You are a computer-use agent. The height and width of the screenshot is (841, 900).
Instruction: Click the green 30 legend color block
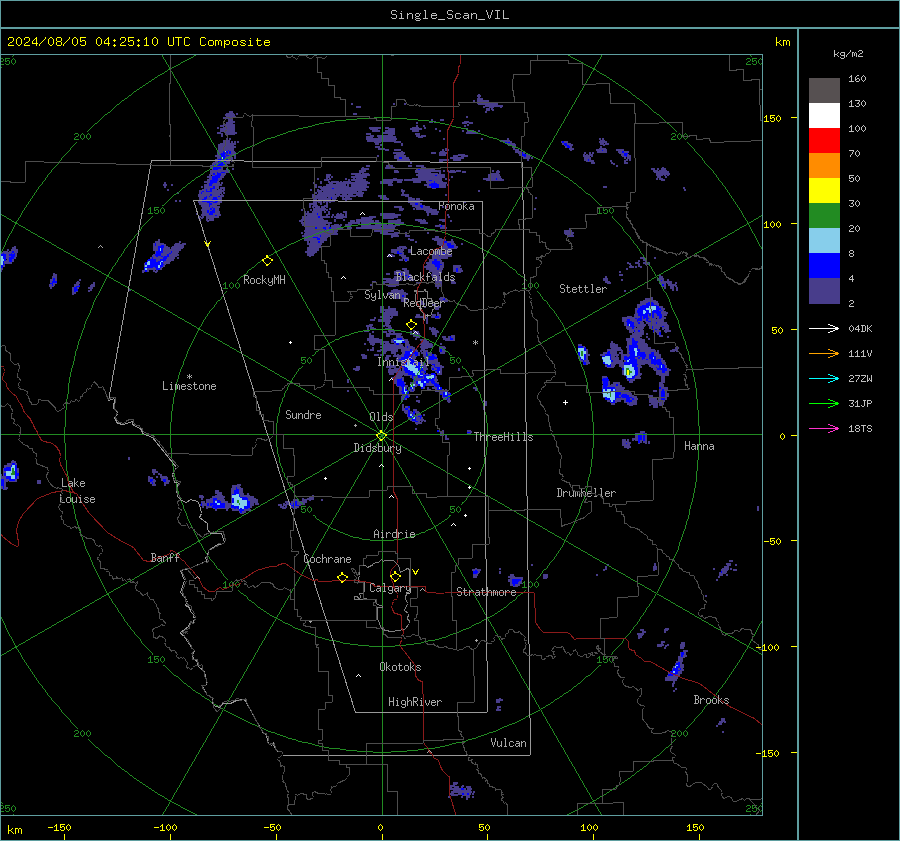[824, 215]
